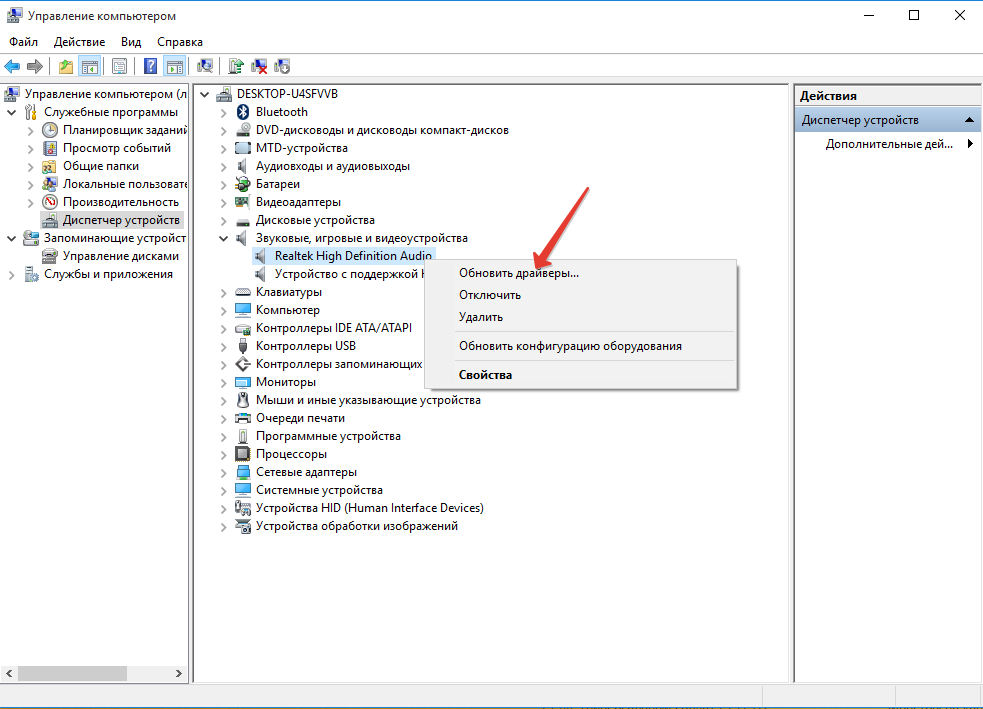
Task: Click left arrow of the tree scrollbar
Action: pos(9,673)
